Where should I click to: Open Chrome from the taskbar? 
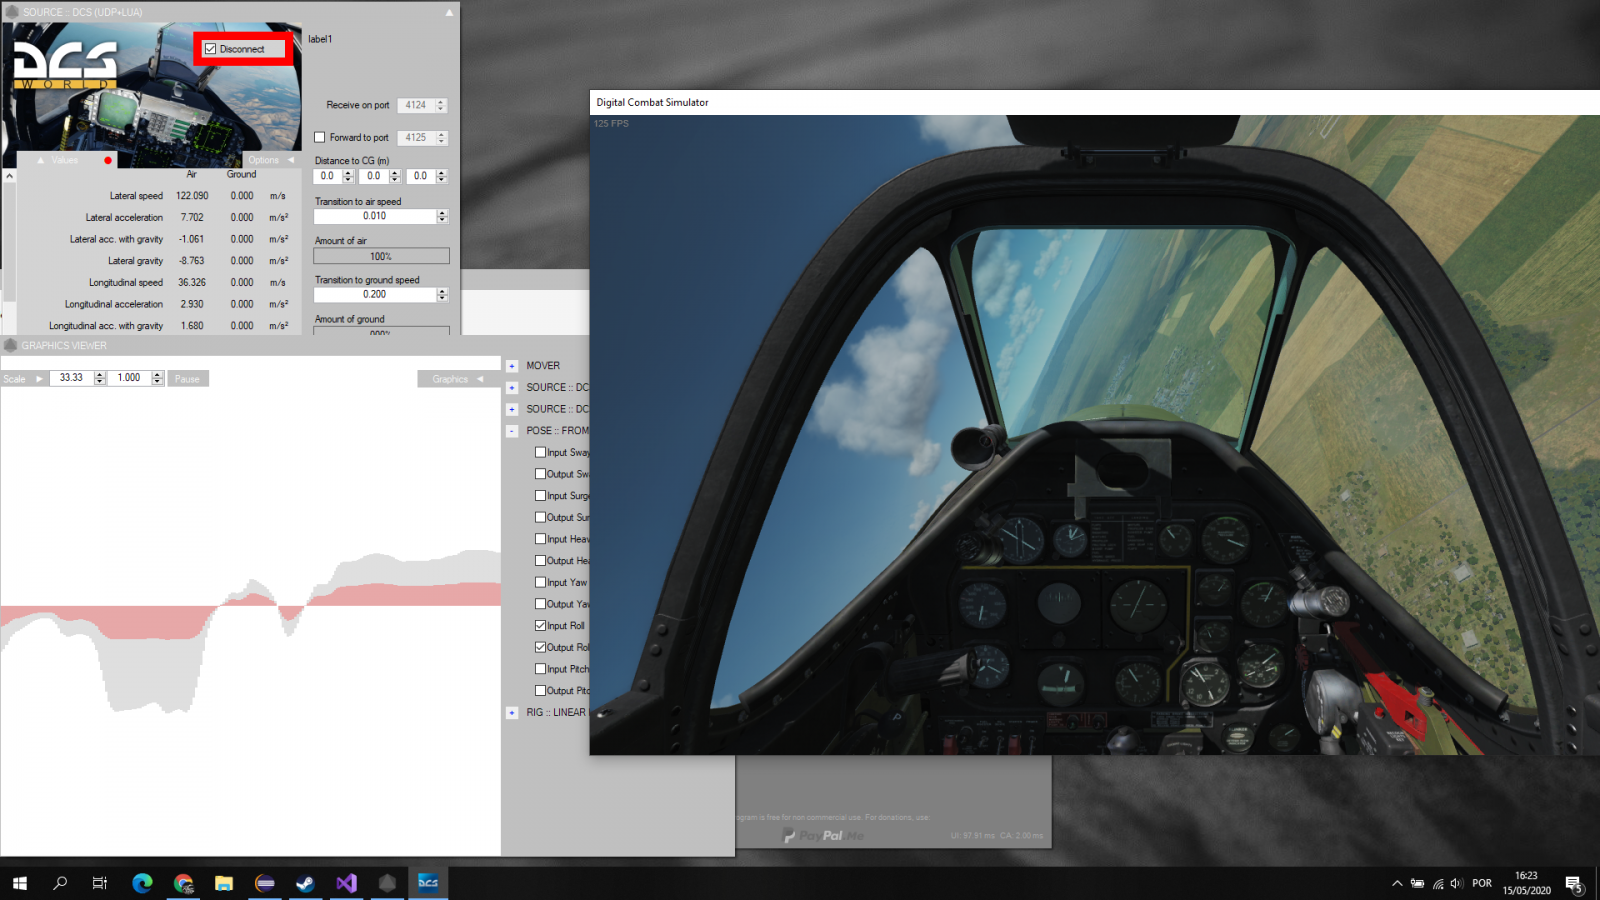pos(183,883)
